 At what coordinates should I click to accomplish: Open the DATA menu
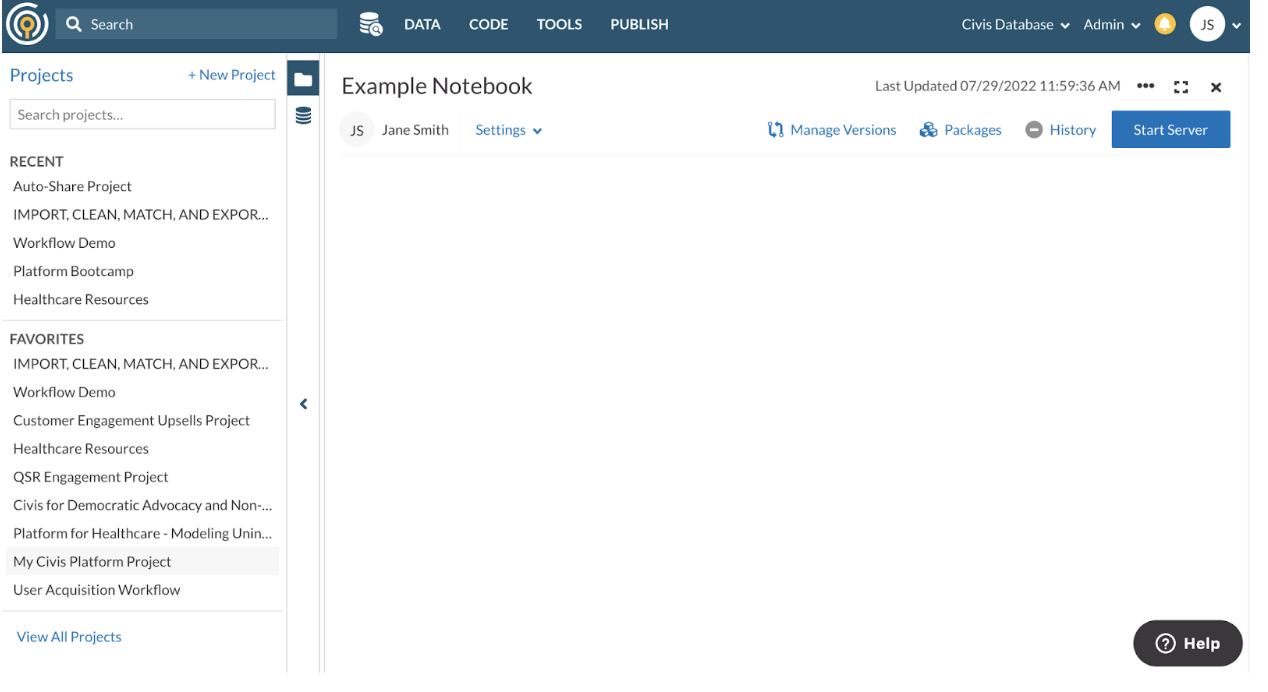[422, 25]
